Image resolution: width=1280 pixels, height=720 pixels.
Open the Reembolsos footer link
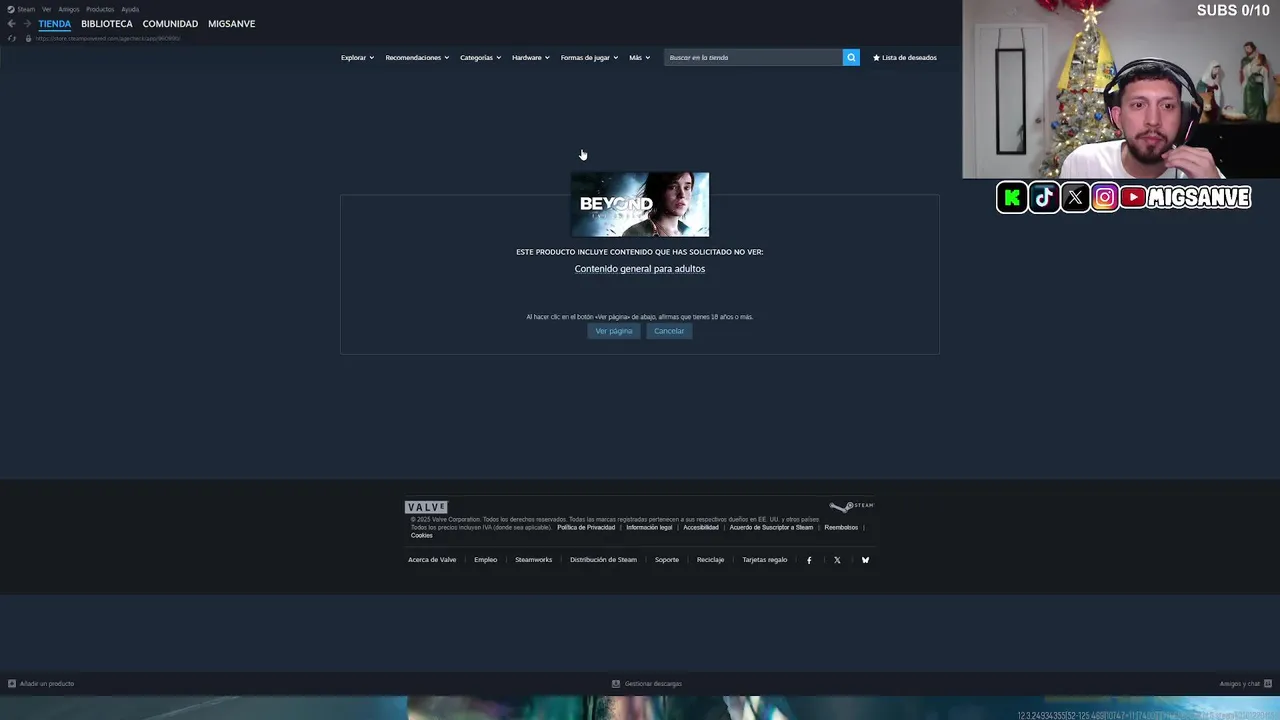click(x=841, y=527)
